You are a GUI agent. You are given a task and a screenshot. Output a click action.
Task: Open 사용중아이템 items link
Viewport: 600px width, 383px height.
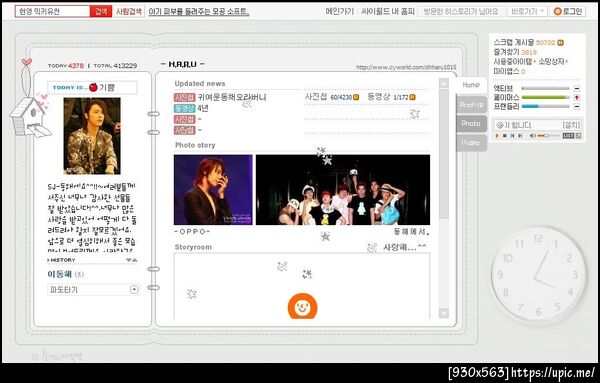(x=513, y=62)
